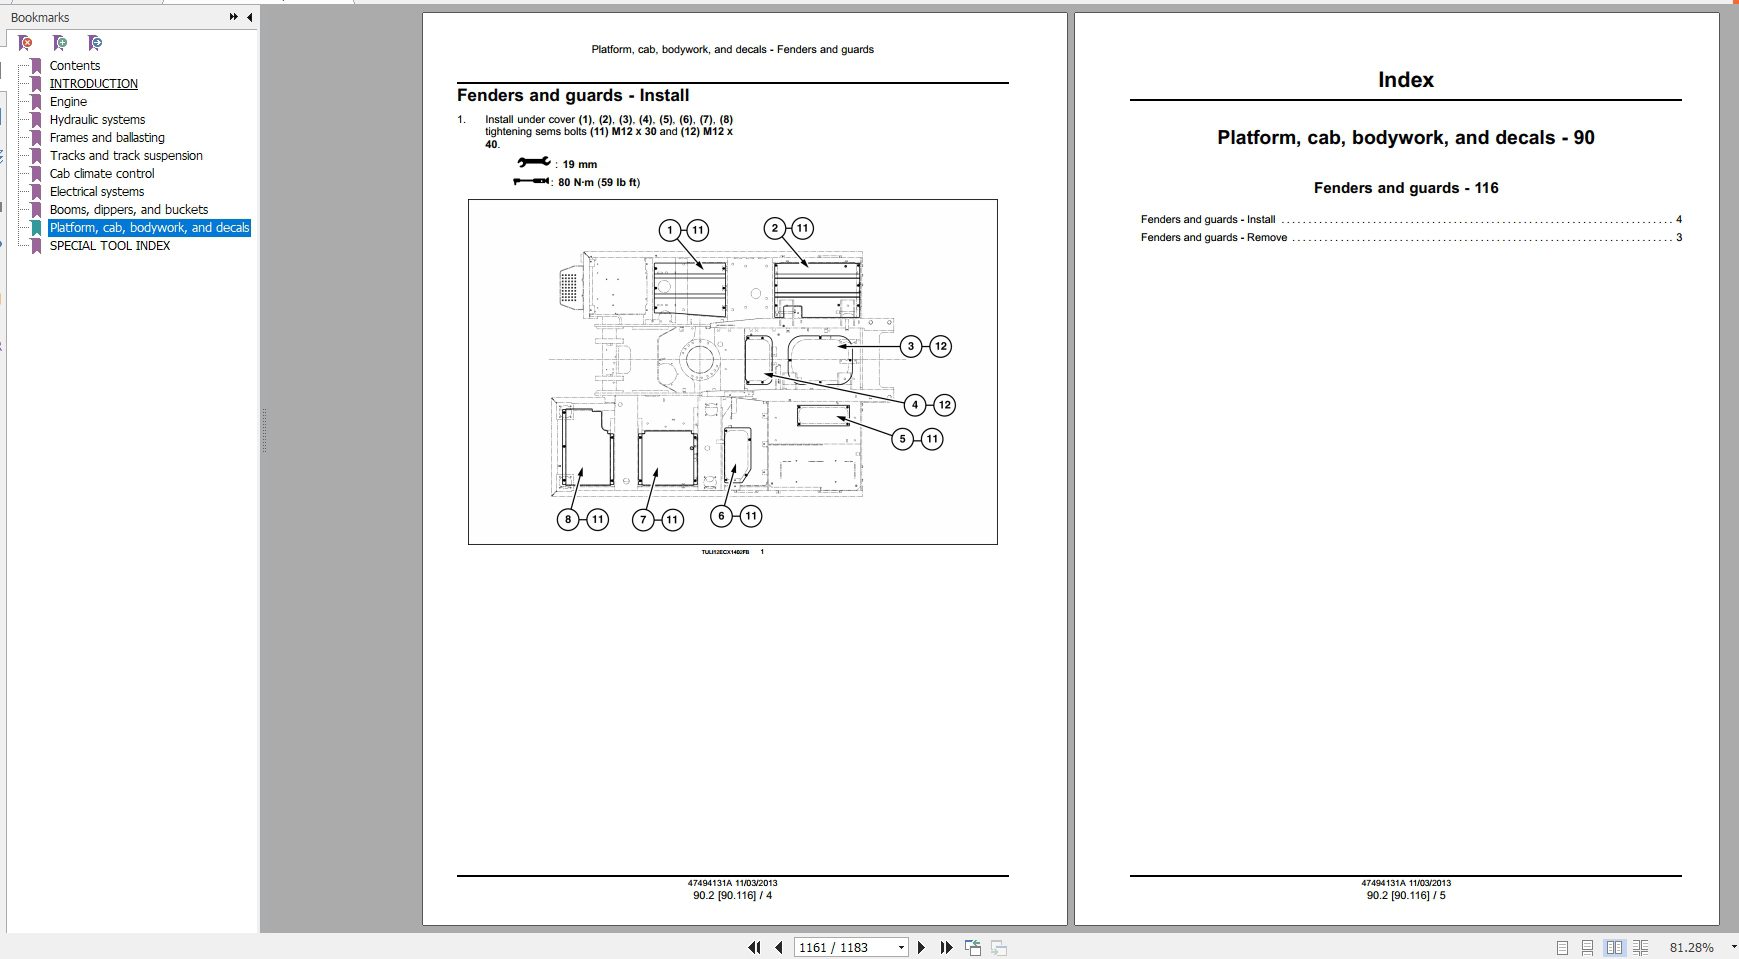Switch to single page view mode
1739x959 pixels.
1563,947
